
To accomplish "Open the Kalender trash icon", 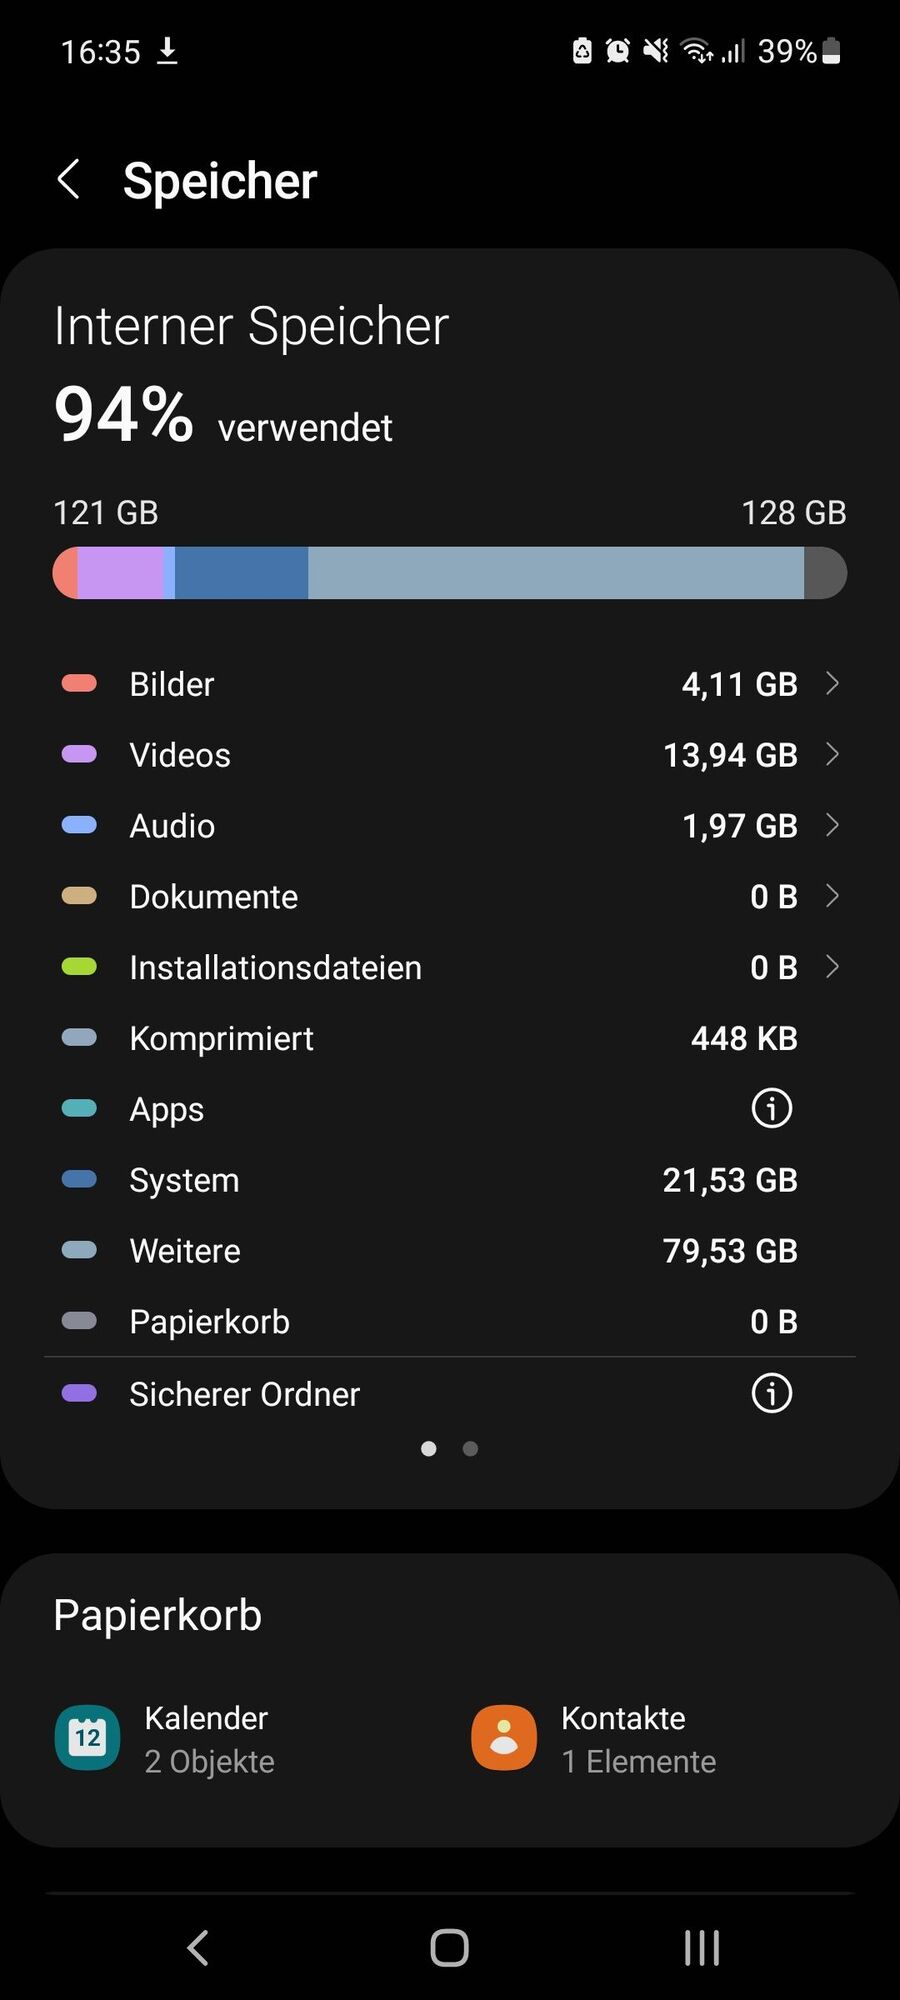I will coord(87,1737).
